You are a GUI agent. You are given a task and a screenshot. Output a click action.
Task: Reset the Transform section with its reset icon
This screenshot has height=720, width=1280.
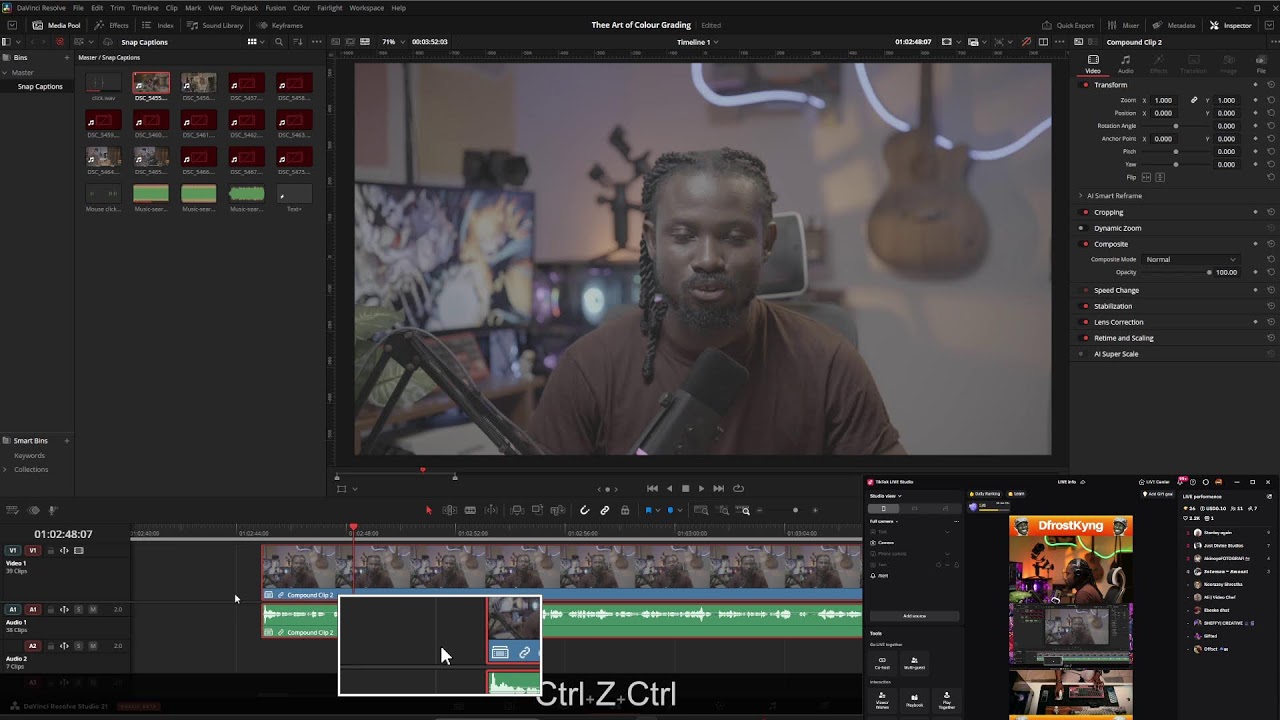(1271, 85)
